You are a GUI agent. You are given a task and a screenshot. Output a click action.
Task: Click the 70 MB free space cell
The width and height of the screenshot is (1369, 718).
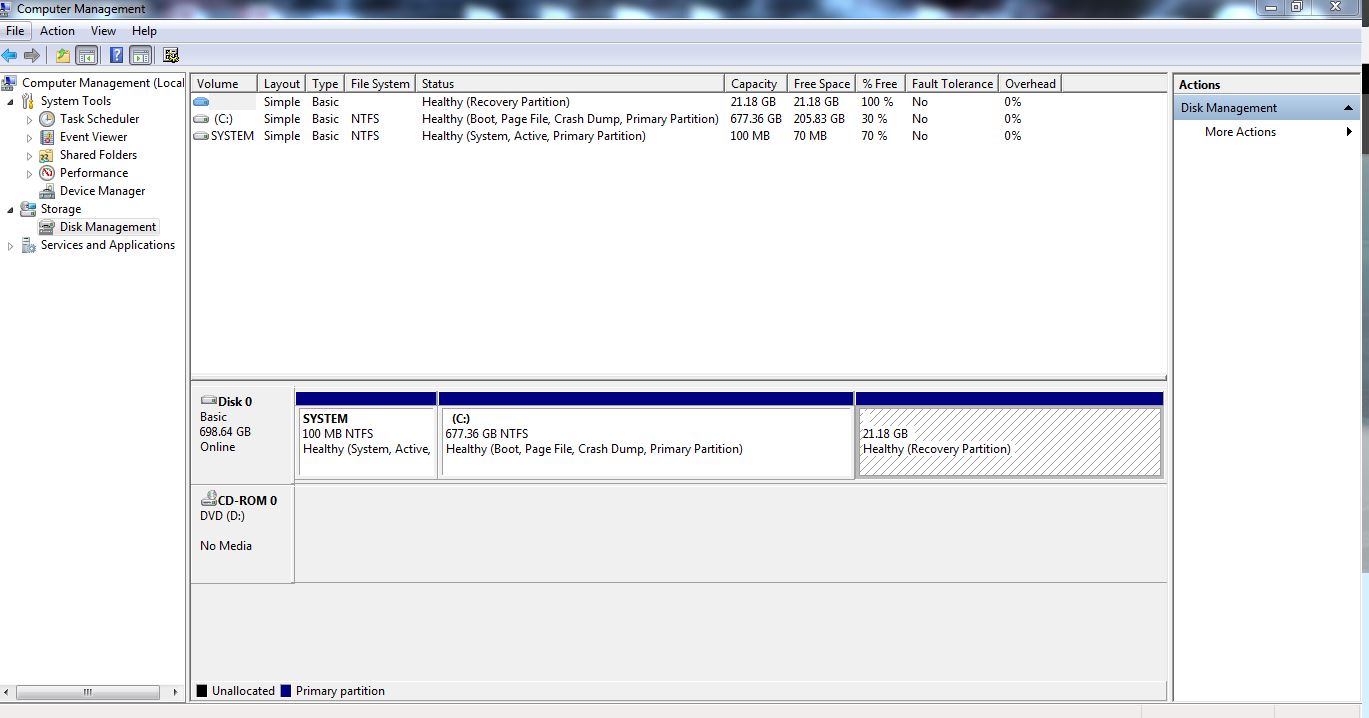tap(810, 136)
